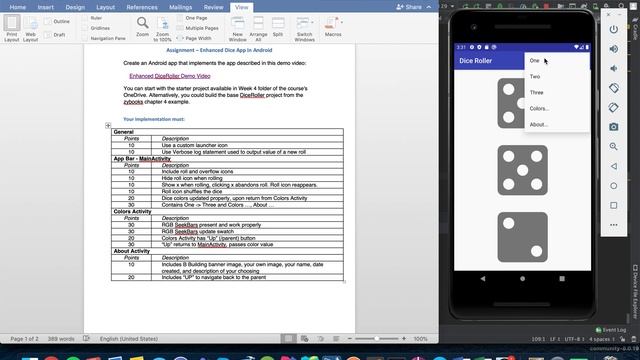This screenshot has height=360, width=640.
Task: Select menu item Three in emulator
Action: [x=557, y=92]
